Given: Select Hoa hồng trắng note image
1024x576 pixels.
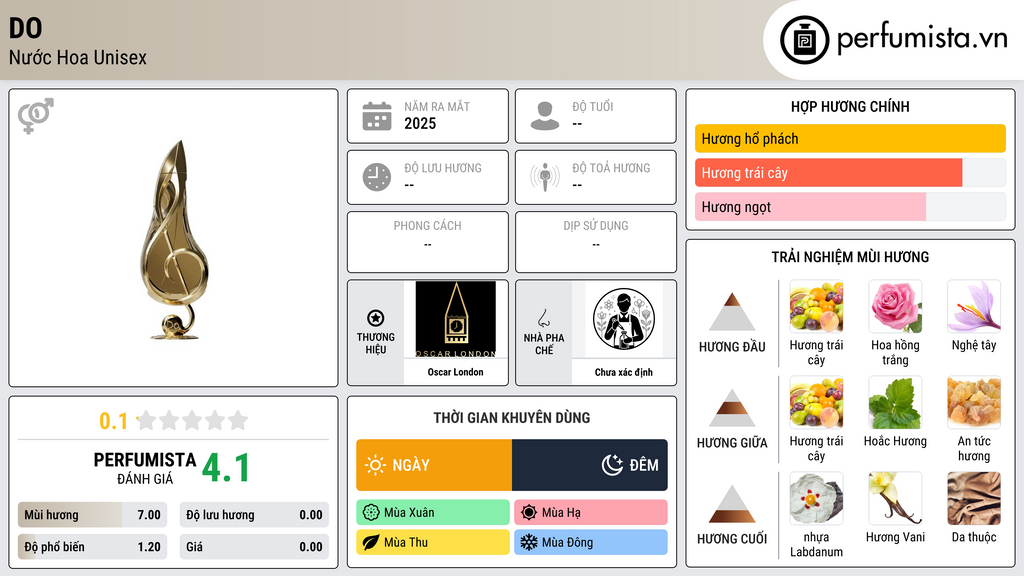Looking at the screenshot, I should 895,307.
